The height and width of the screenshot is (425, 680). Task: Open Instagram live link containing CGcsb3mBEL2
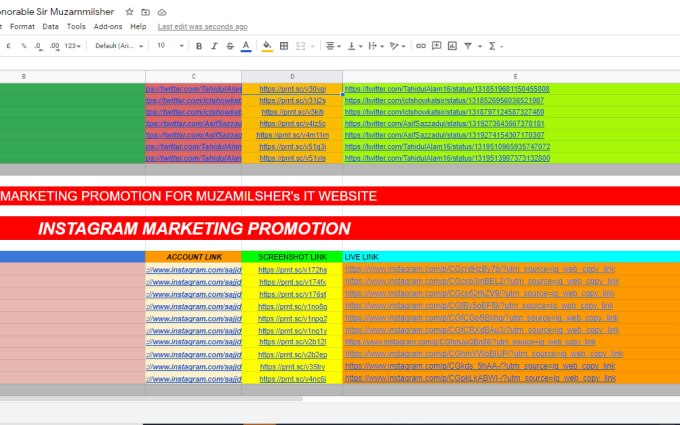pyautogui.click(x=482, y=281)
